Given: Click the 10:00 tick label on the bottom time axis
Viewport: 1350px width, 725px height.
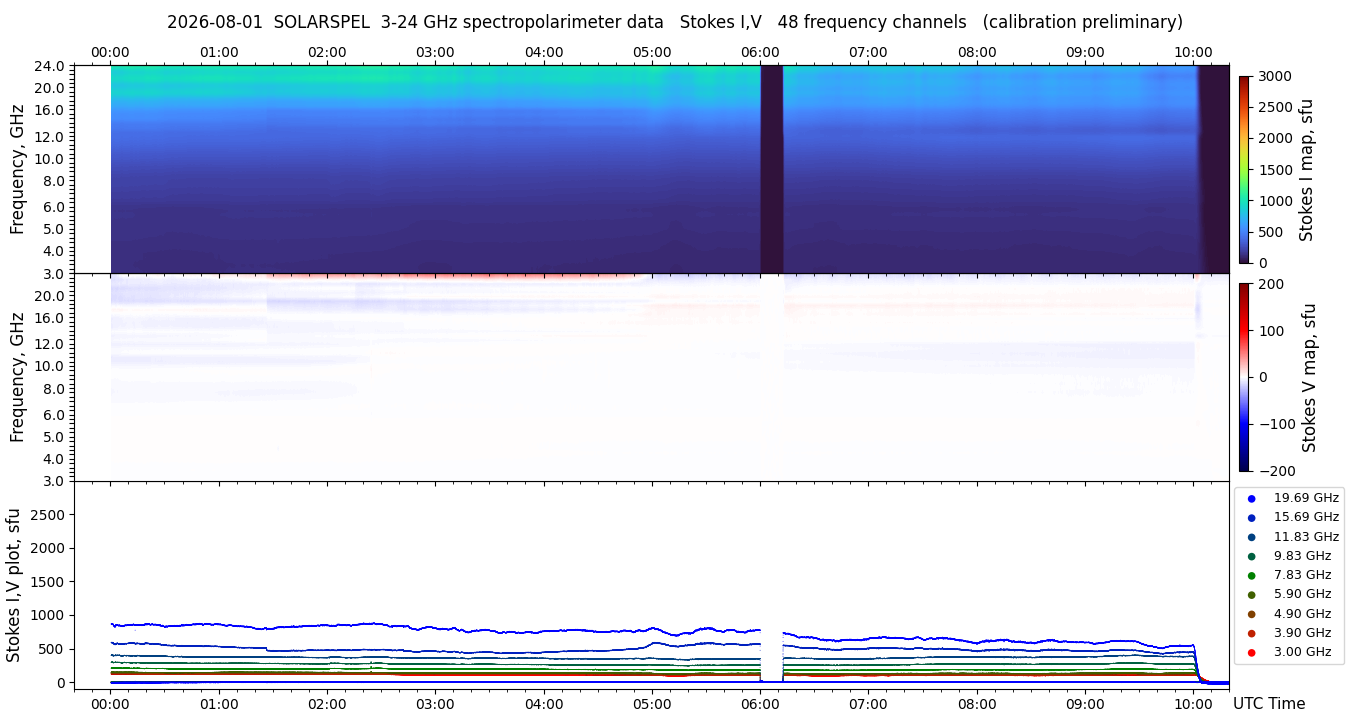Looking at the screenshot, I should 1194,704.
